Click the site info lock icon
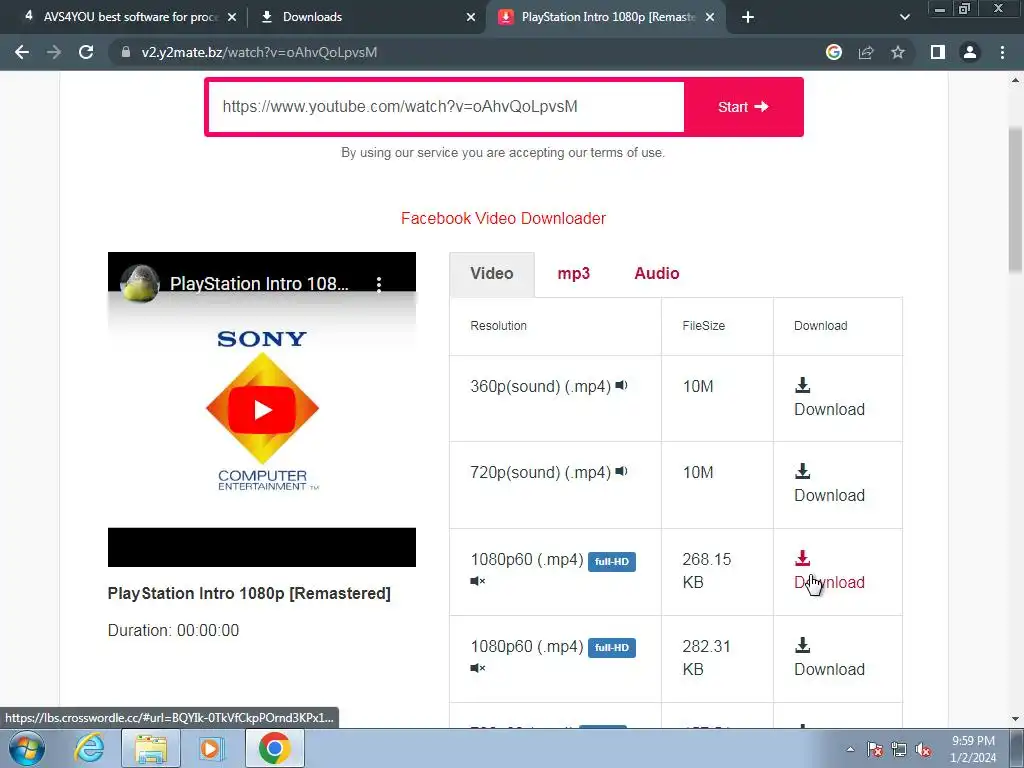1024x768 pixels. coord(126,52)
